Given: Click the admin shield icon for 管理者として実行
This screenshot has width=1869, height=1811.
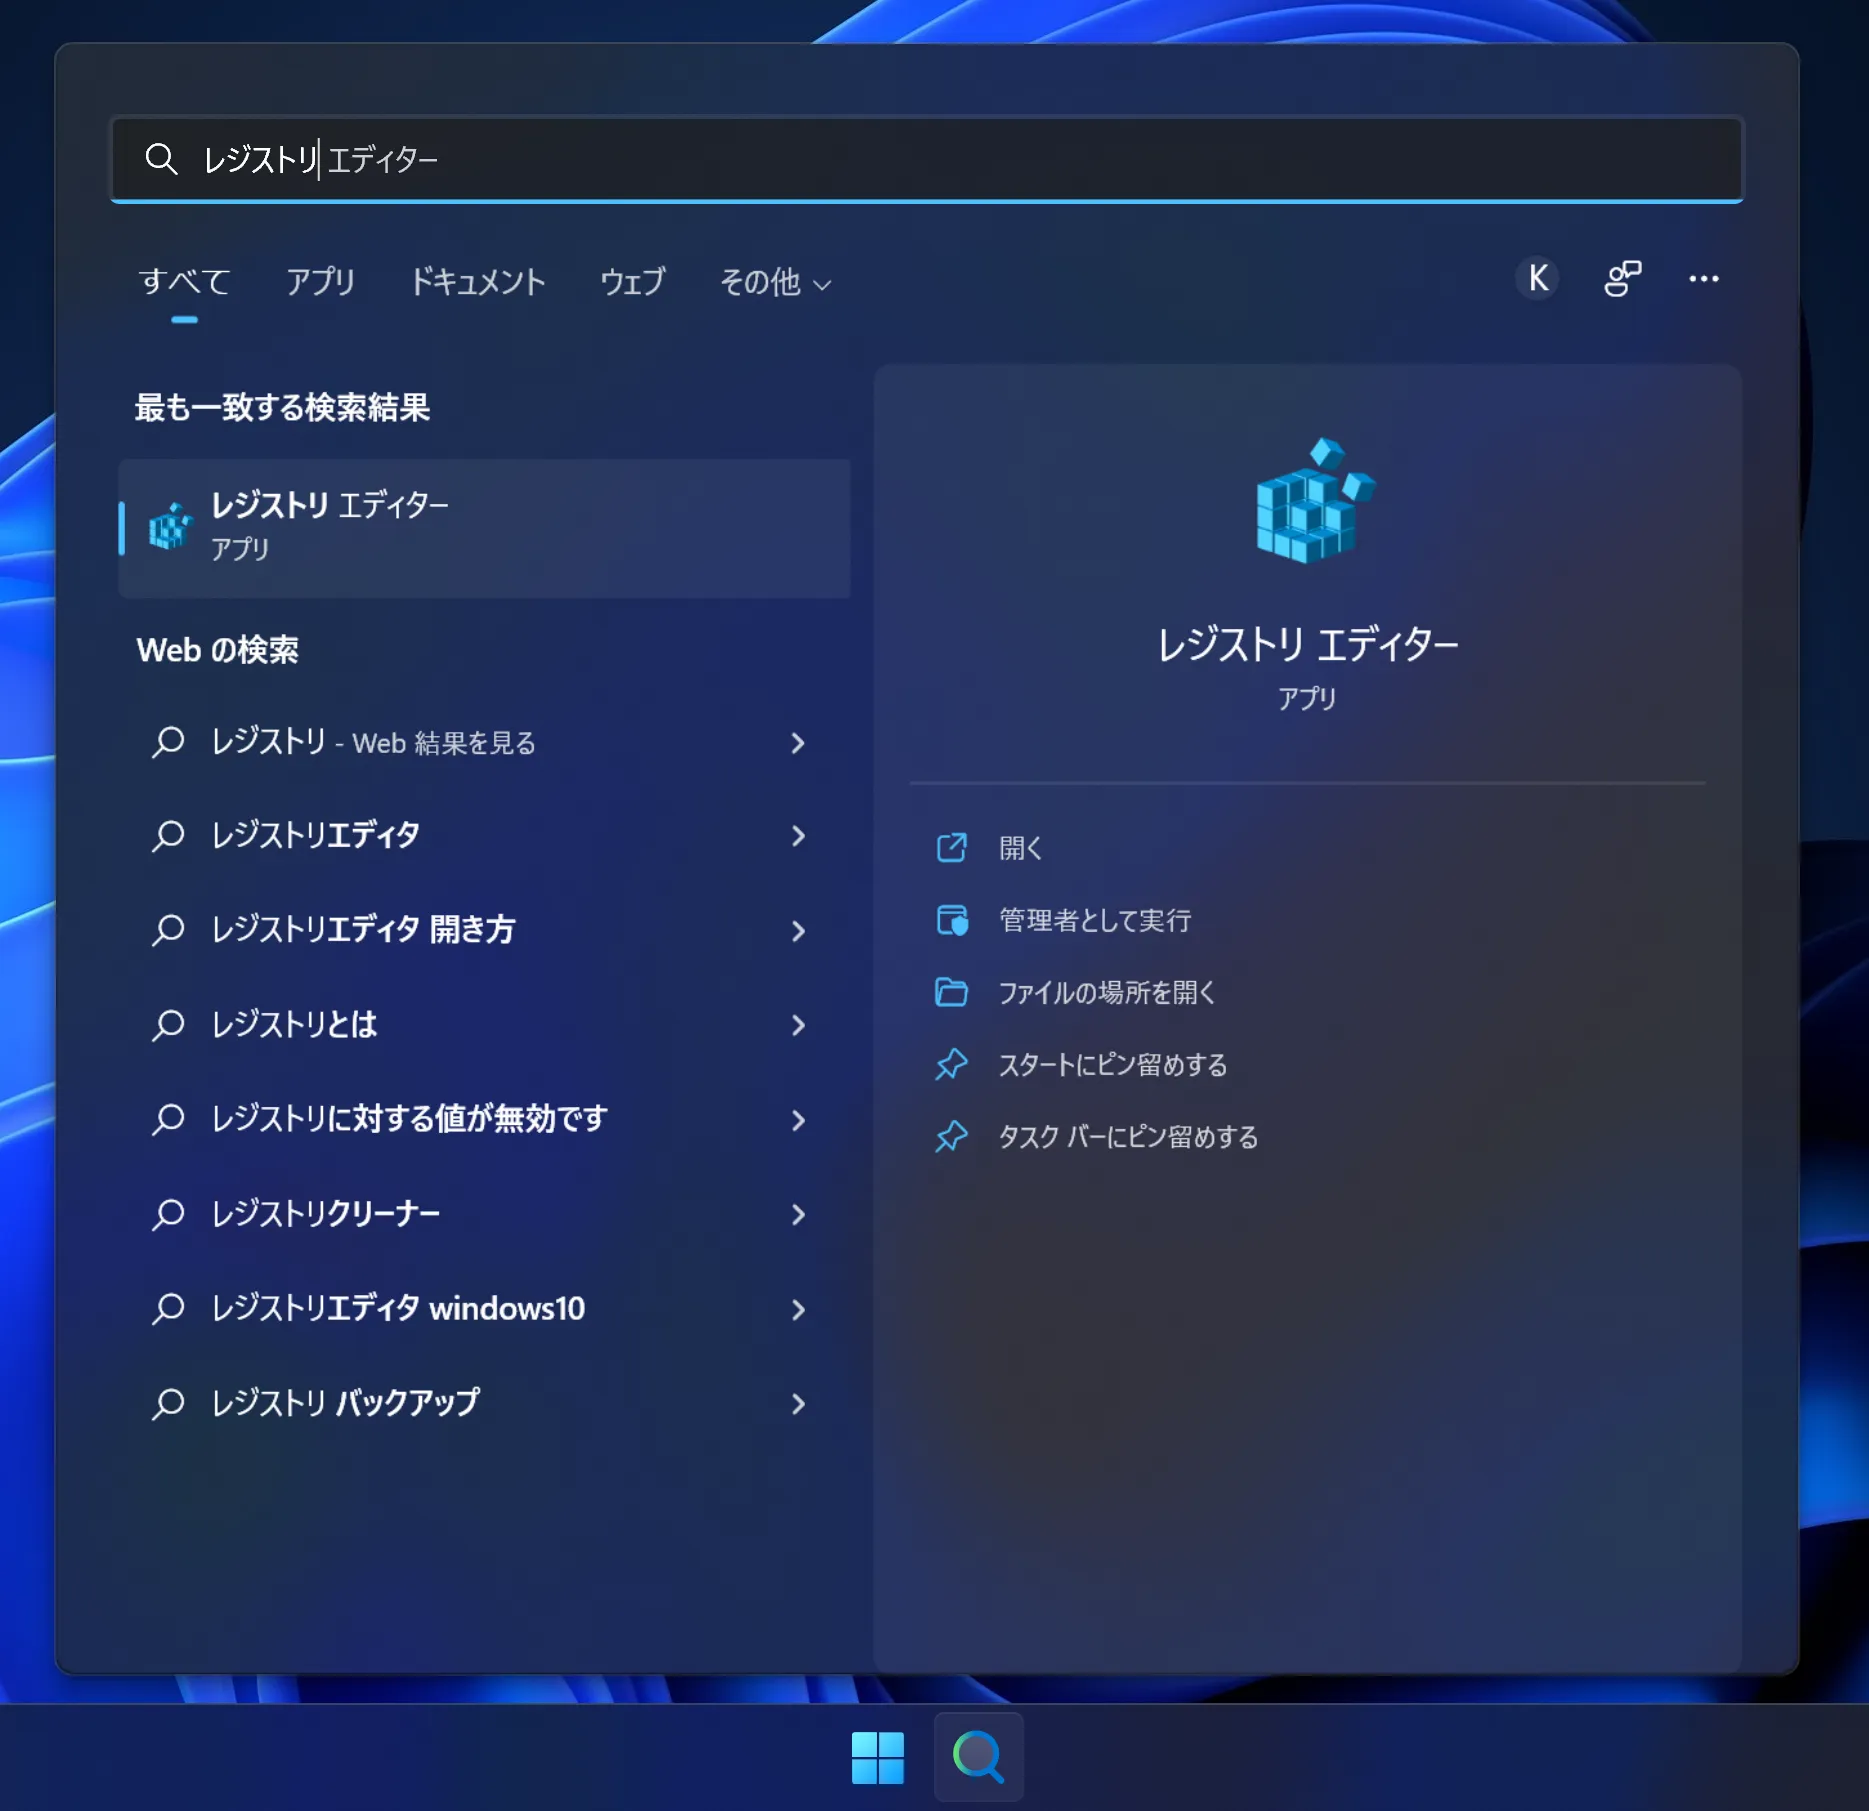Looking at the screenshot, I should tap(951, 920).
